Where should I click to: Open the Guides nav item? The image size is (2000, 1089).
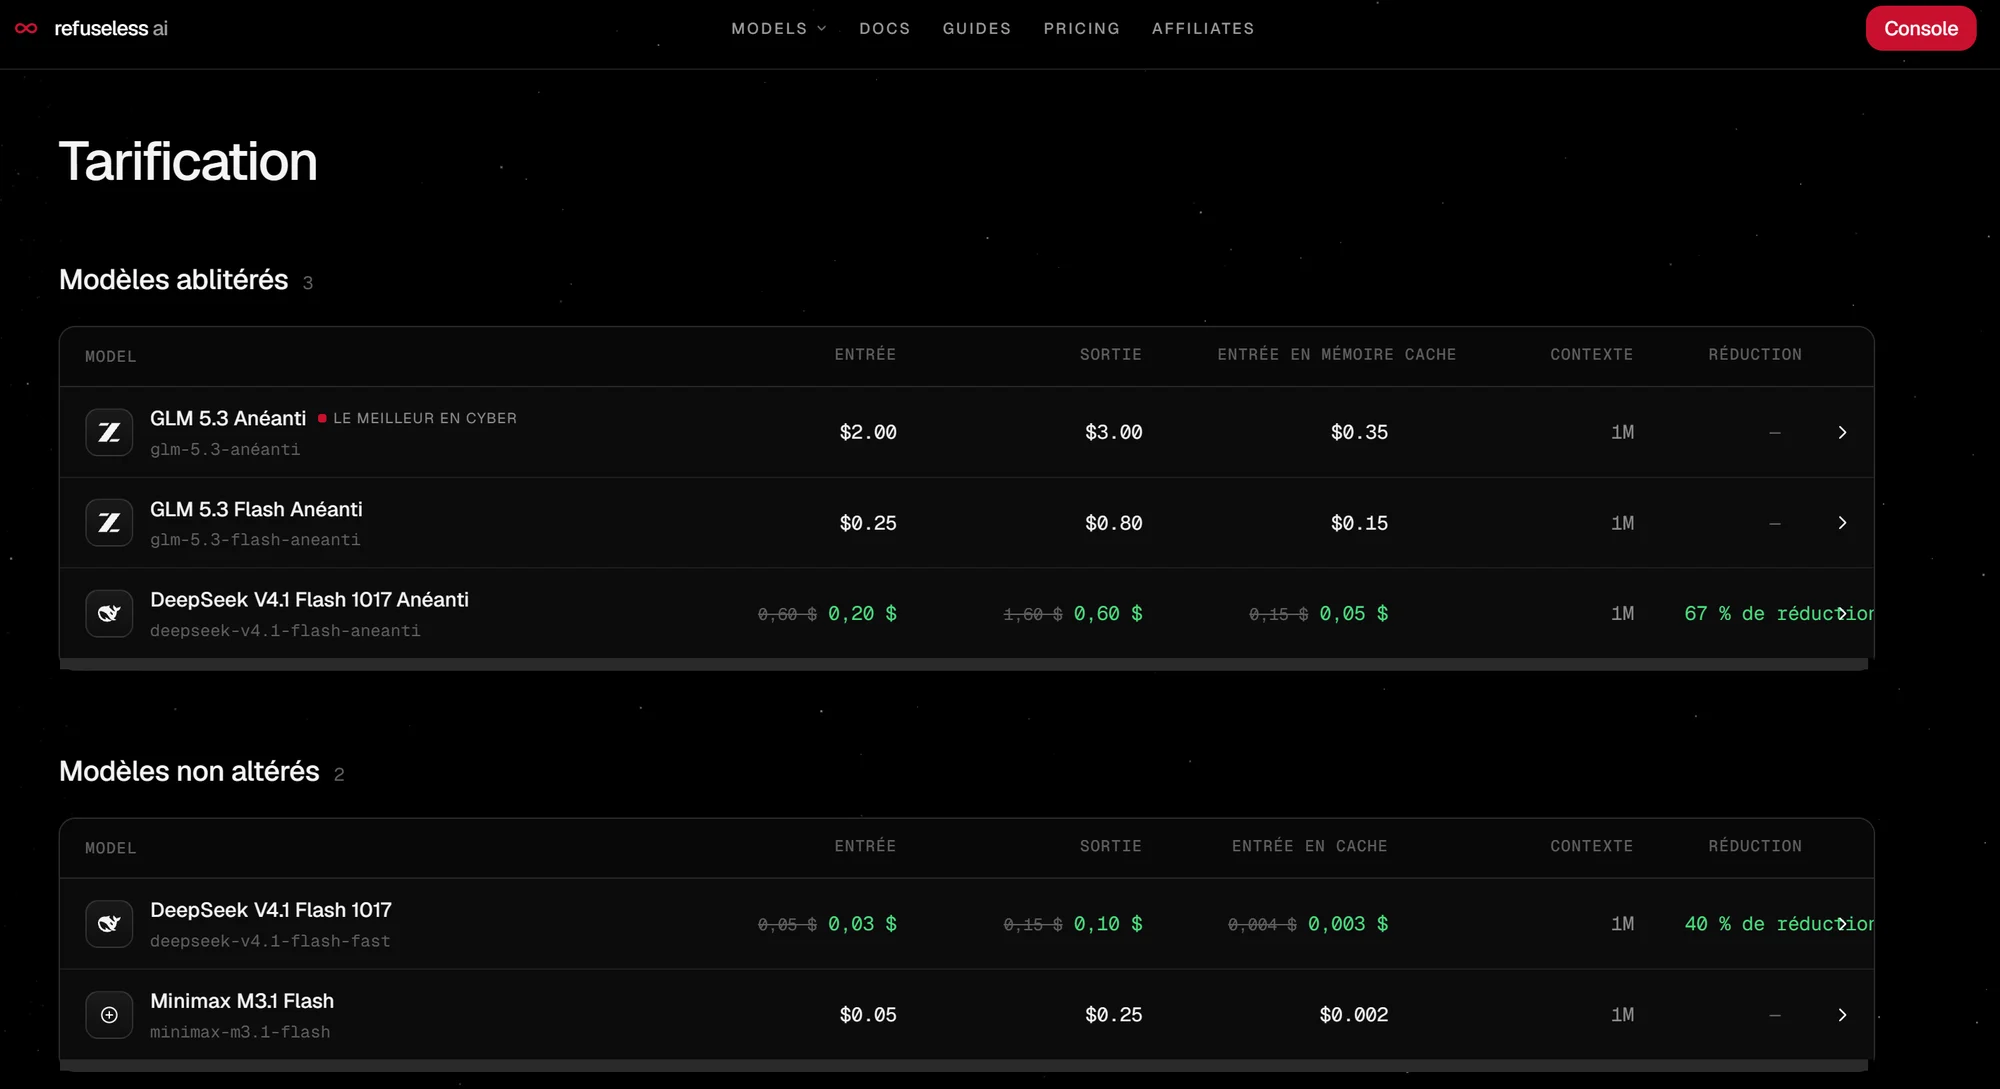point(977,28)
